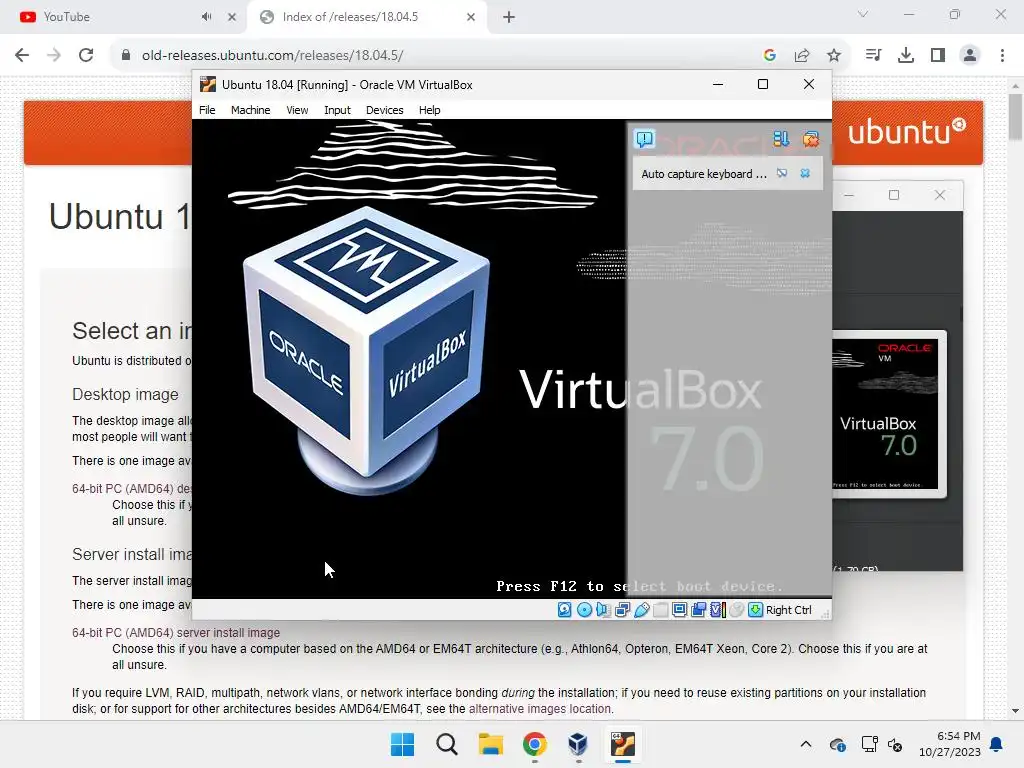
Task: Click the notification sort order icon
Action: coord(781,138)
